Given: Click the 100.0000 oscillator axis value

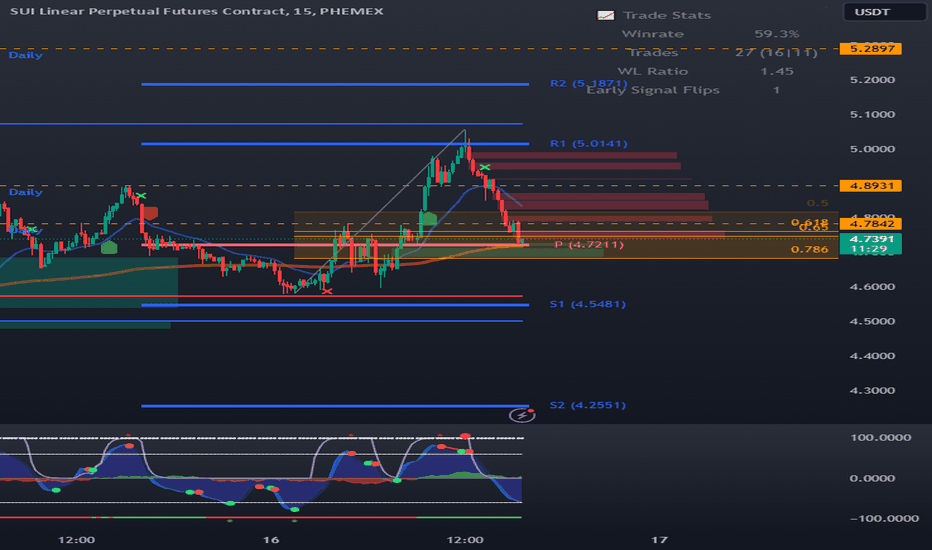Looking at the screenshot, I should tap(880, 437).
